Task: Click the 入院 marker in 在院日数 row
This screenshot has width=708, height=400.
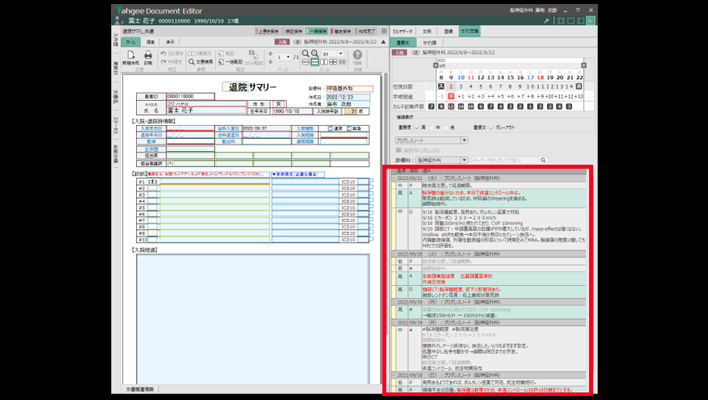Action: click(441, 86)
